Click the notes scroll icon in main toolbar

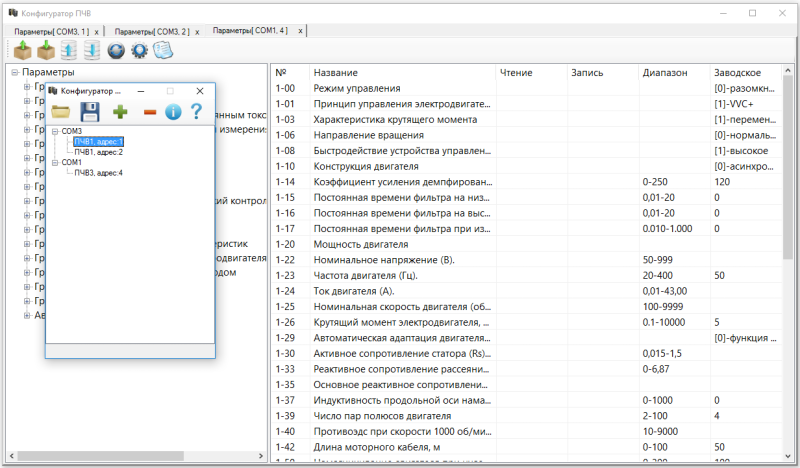click(x=163, y=50)
